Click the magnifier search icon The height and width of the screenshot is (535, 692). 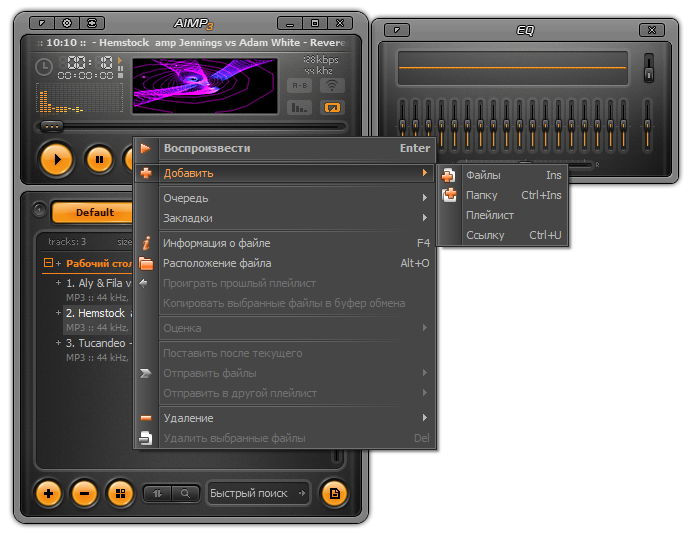(185, 493)
